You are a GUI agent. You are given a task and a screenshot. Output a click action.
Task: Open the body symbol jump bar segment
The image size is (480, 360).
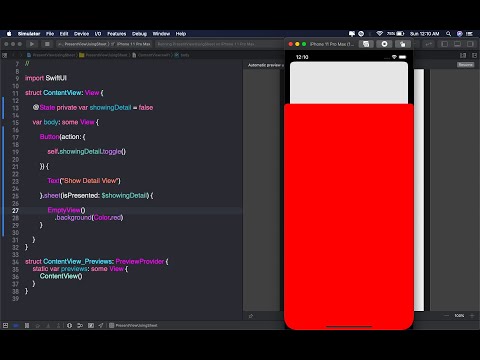click(182, 55)
